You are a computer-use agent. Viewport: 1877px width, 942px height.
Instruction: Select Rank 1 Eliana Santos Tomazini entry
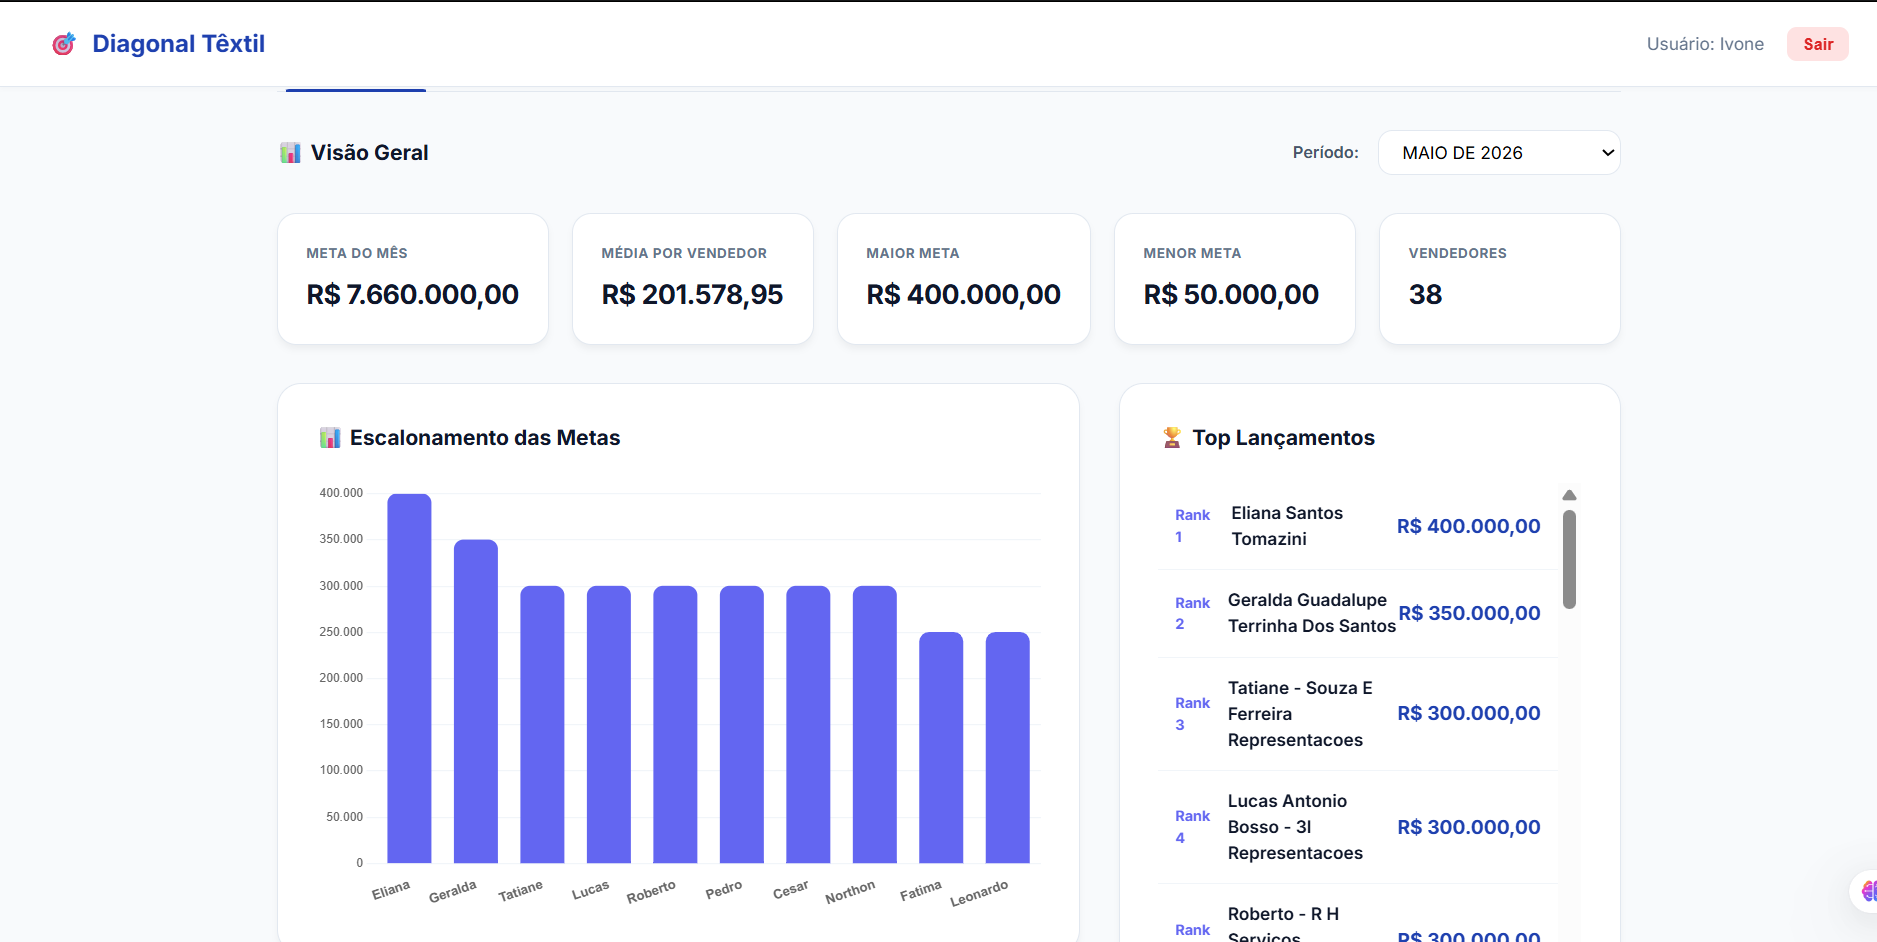[x=1358, y=526]
